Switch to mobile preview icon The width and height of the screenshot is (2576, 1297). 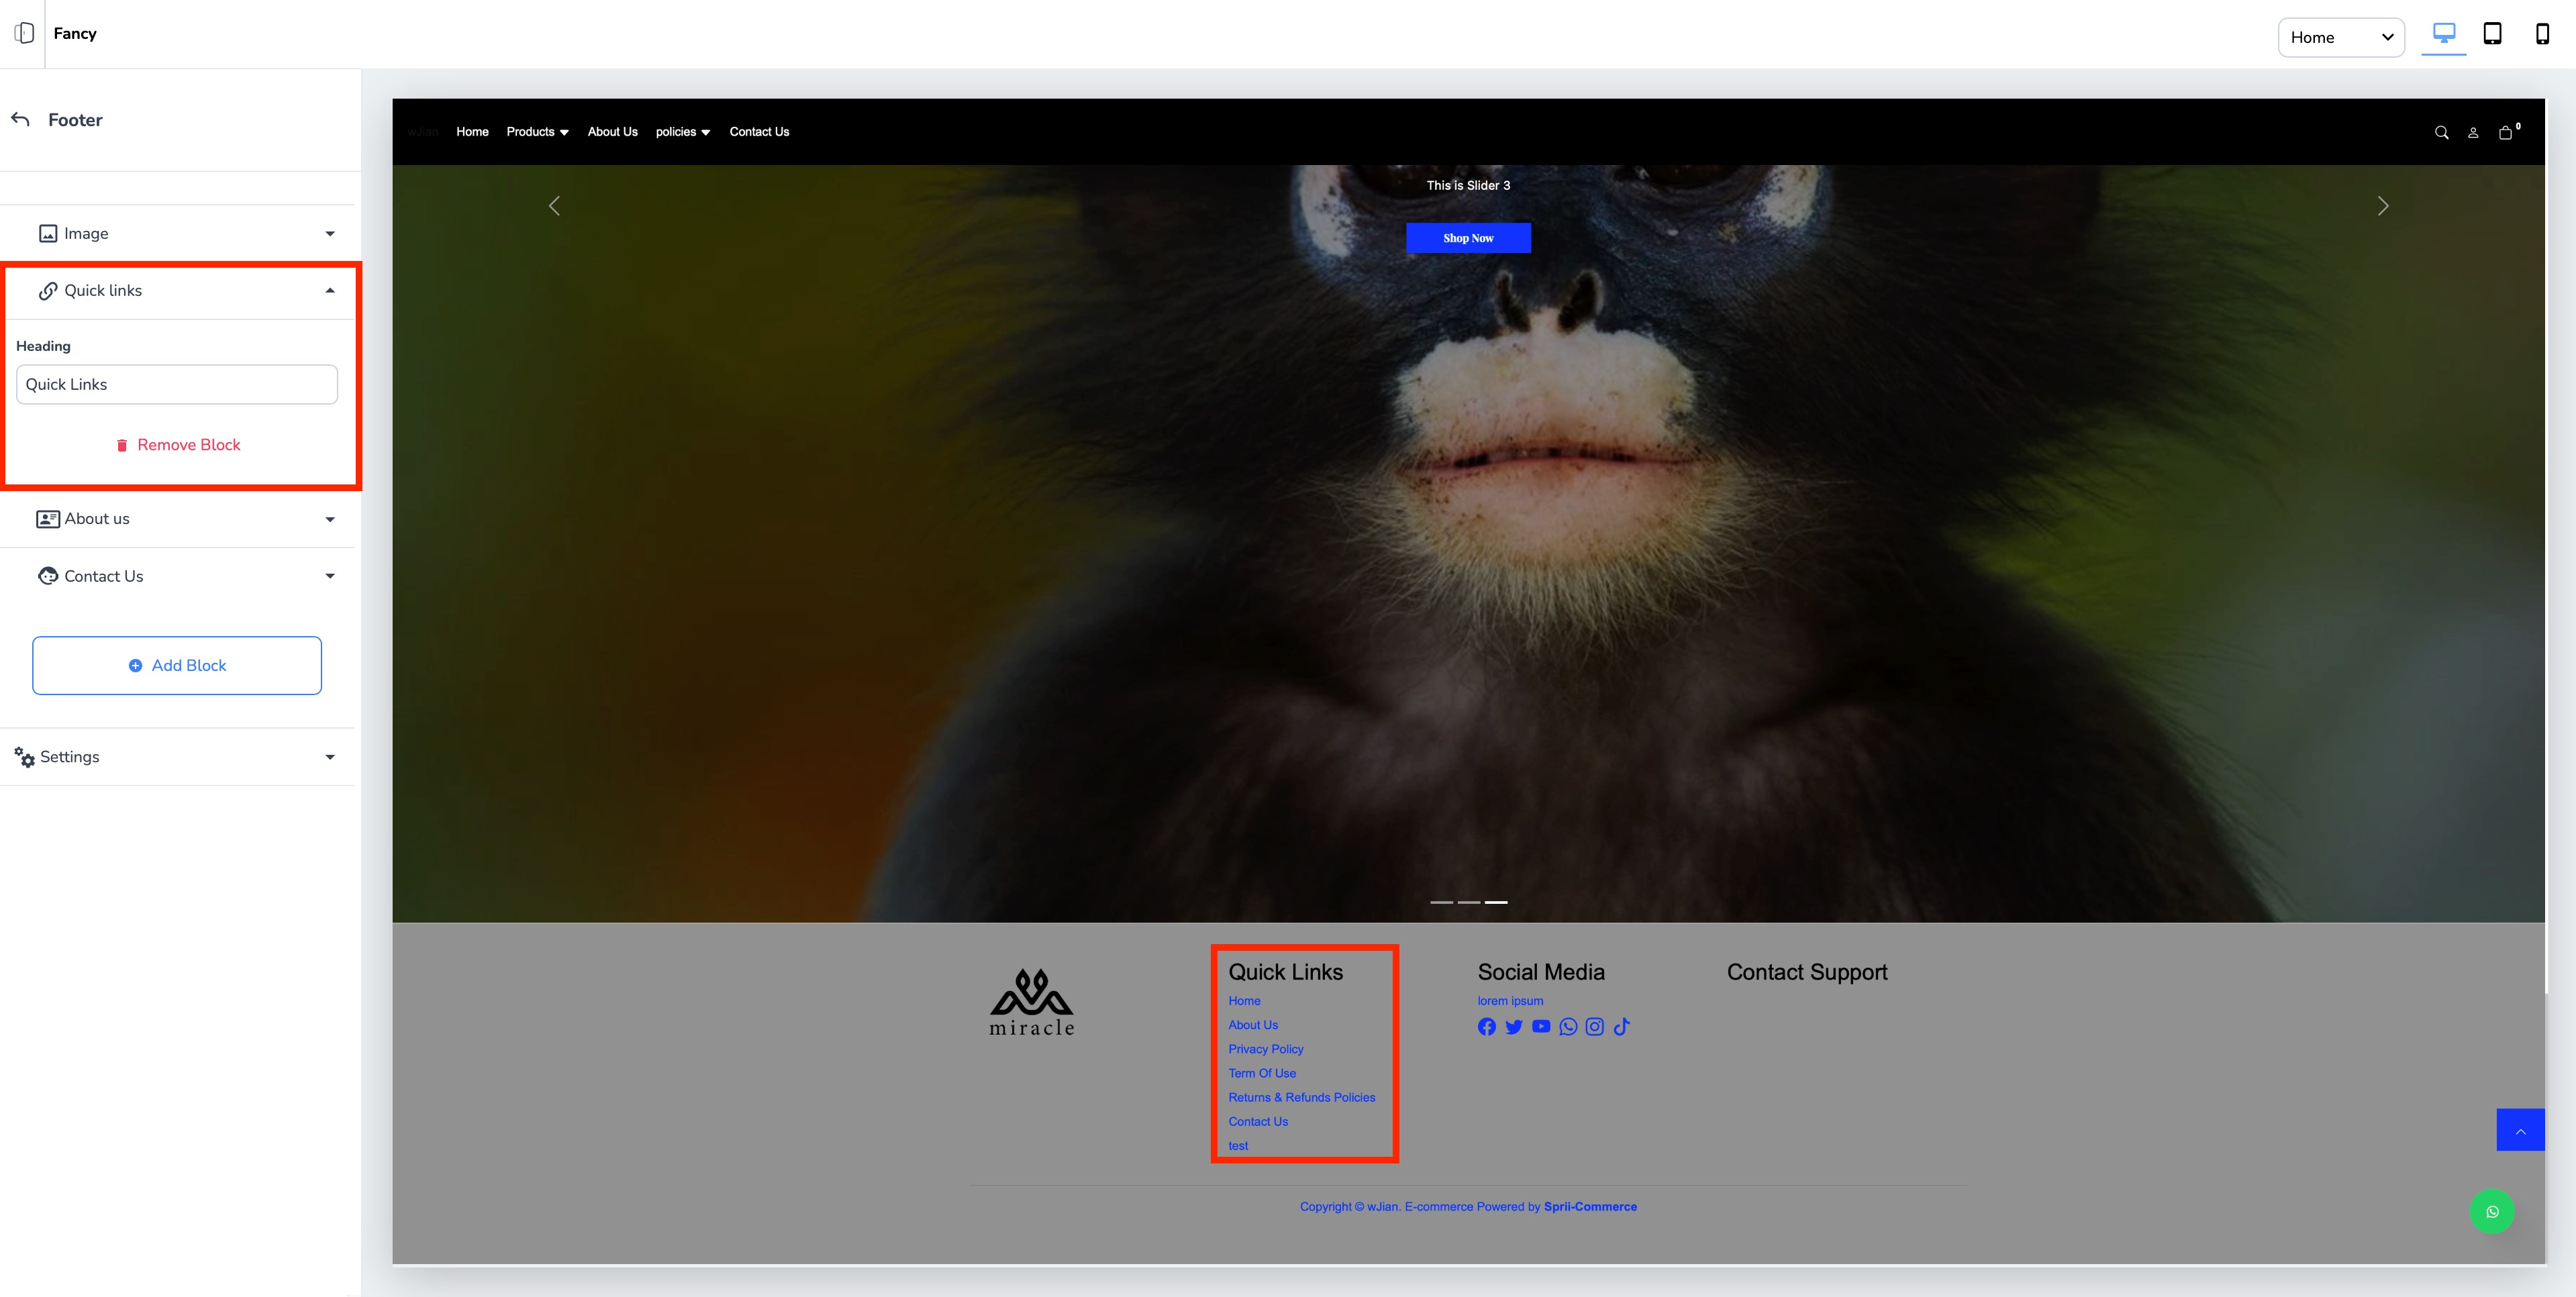[2542, 34]
